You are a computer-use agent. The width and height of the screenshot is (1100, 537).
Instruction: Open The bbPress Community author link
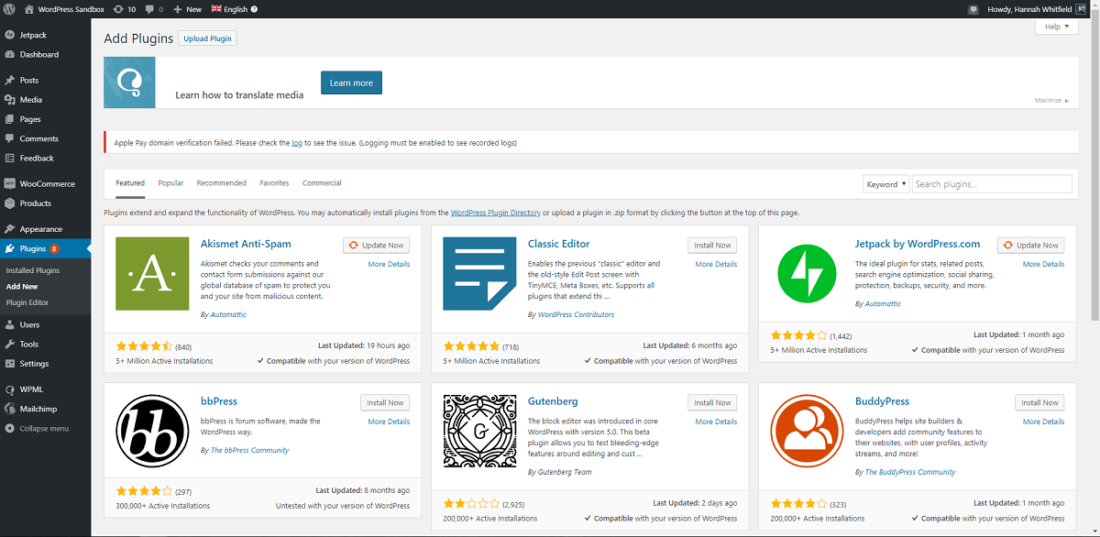click(250, 450)
